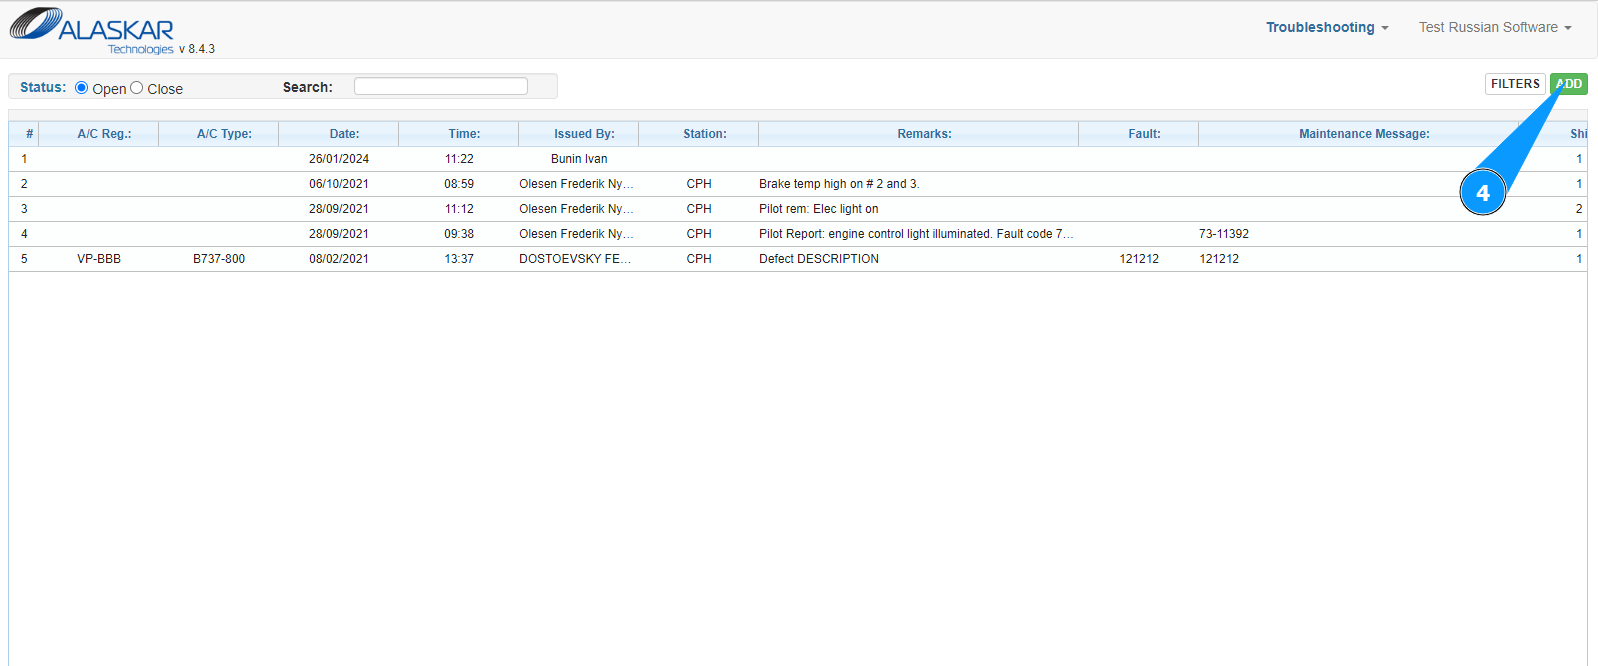
Task: Sort by the Date column header
Action: click(339, 134)
